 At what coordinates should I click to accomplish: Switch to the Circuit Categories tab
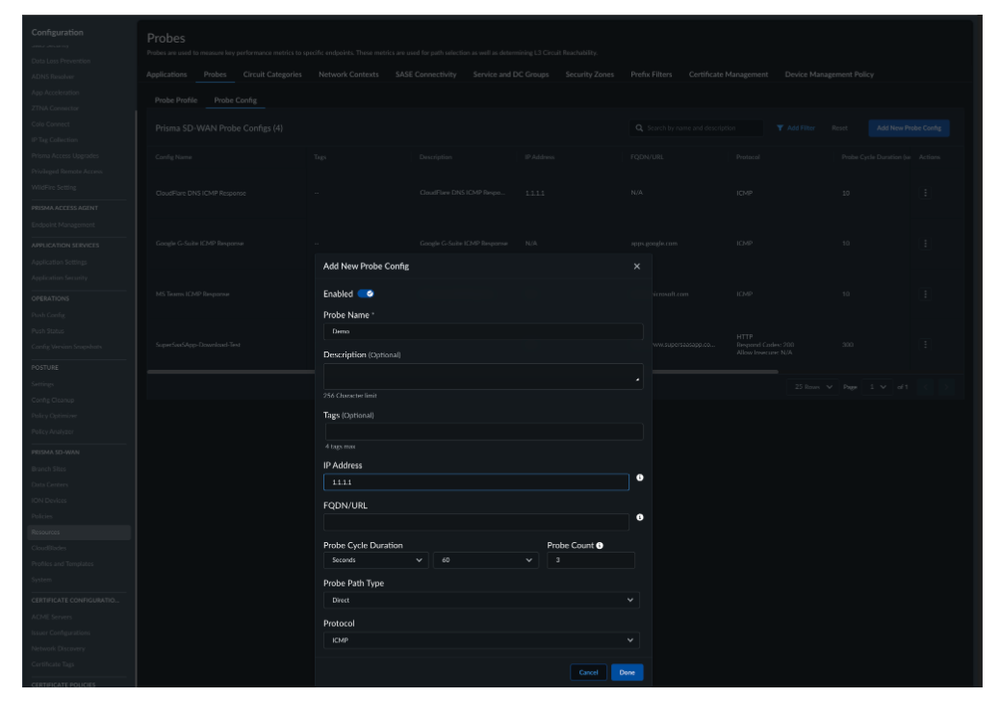(272, 75)
